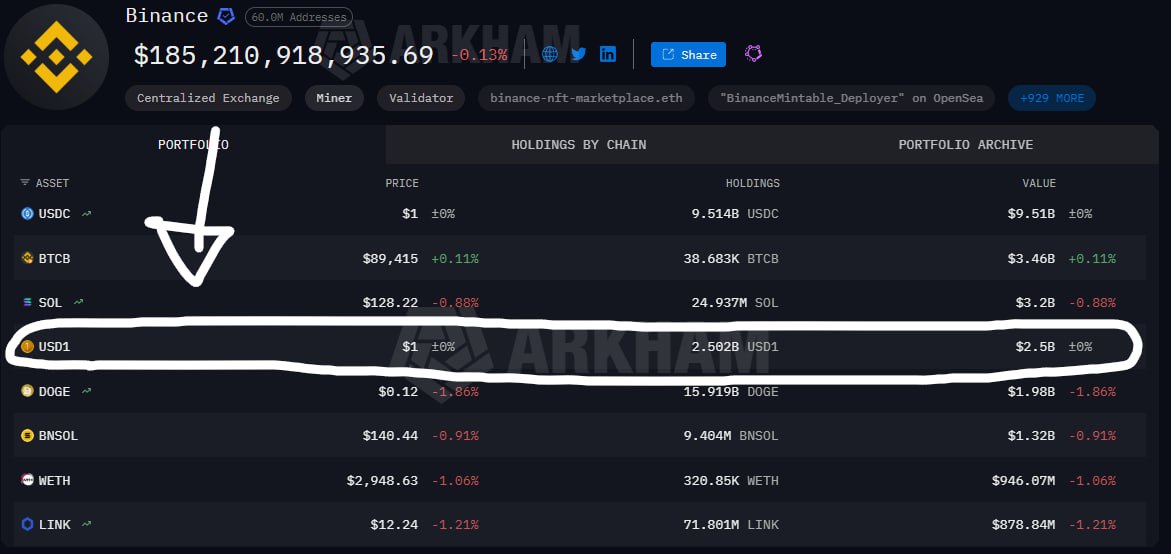Click the 24.937M SOL holdings cell

pos(735,302)
